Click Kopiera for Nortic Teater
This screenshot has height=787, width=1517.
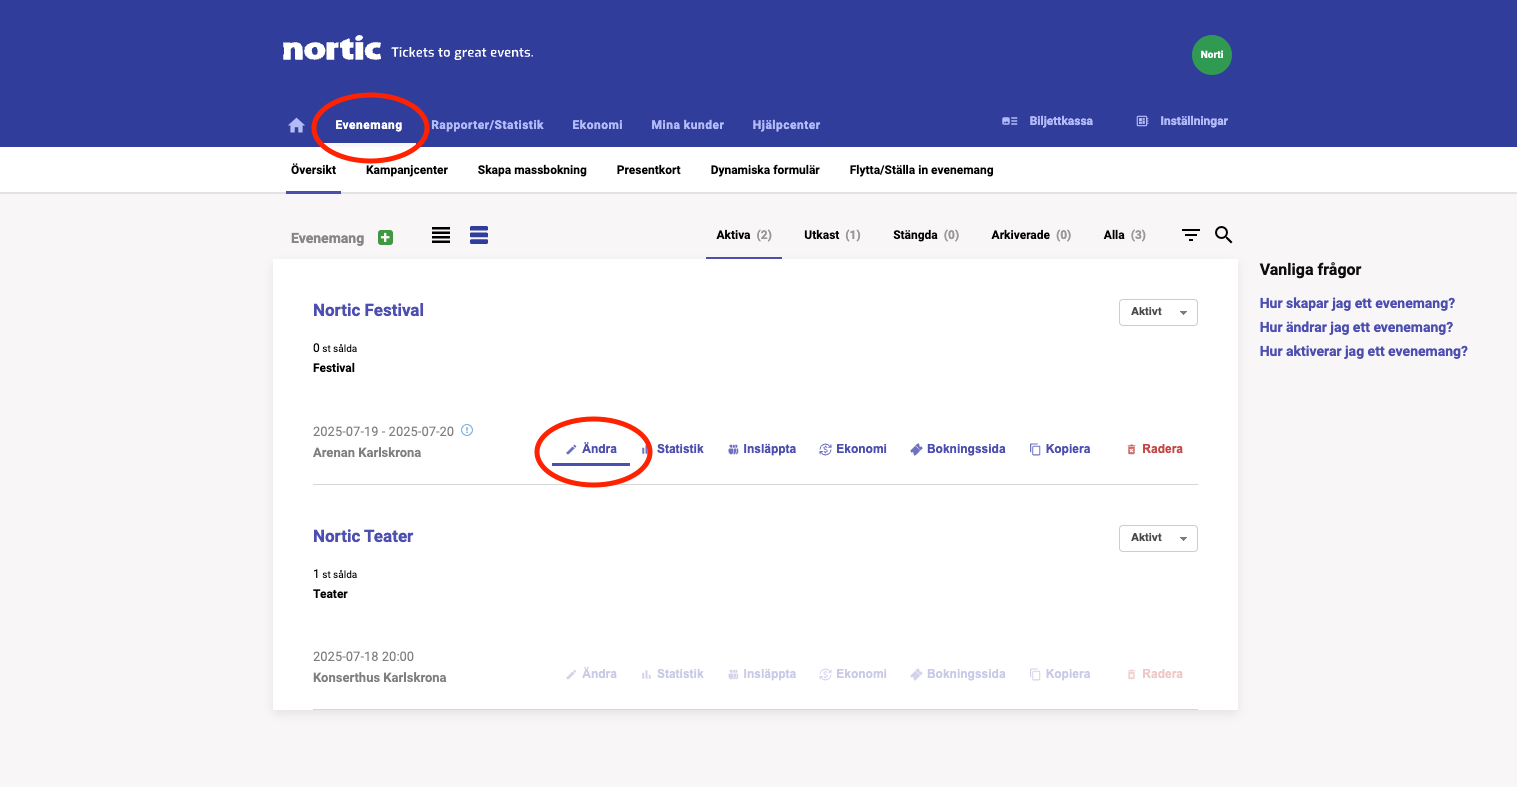click(x=1060, y=674)
